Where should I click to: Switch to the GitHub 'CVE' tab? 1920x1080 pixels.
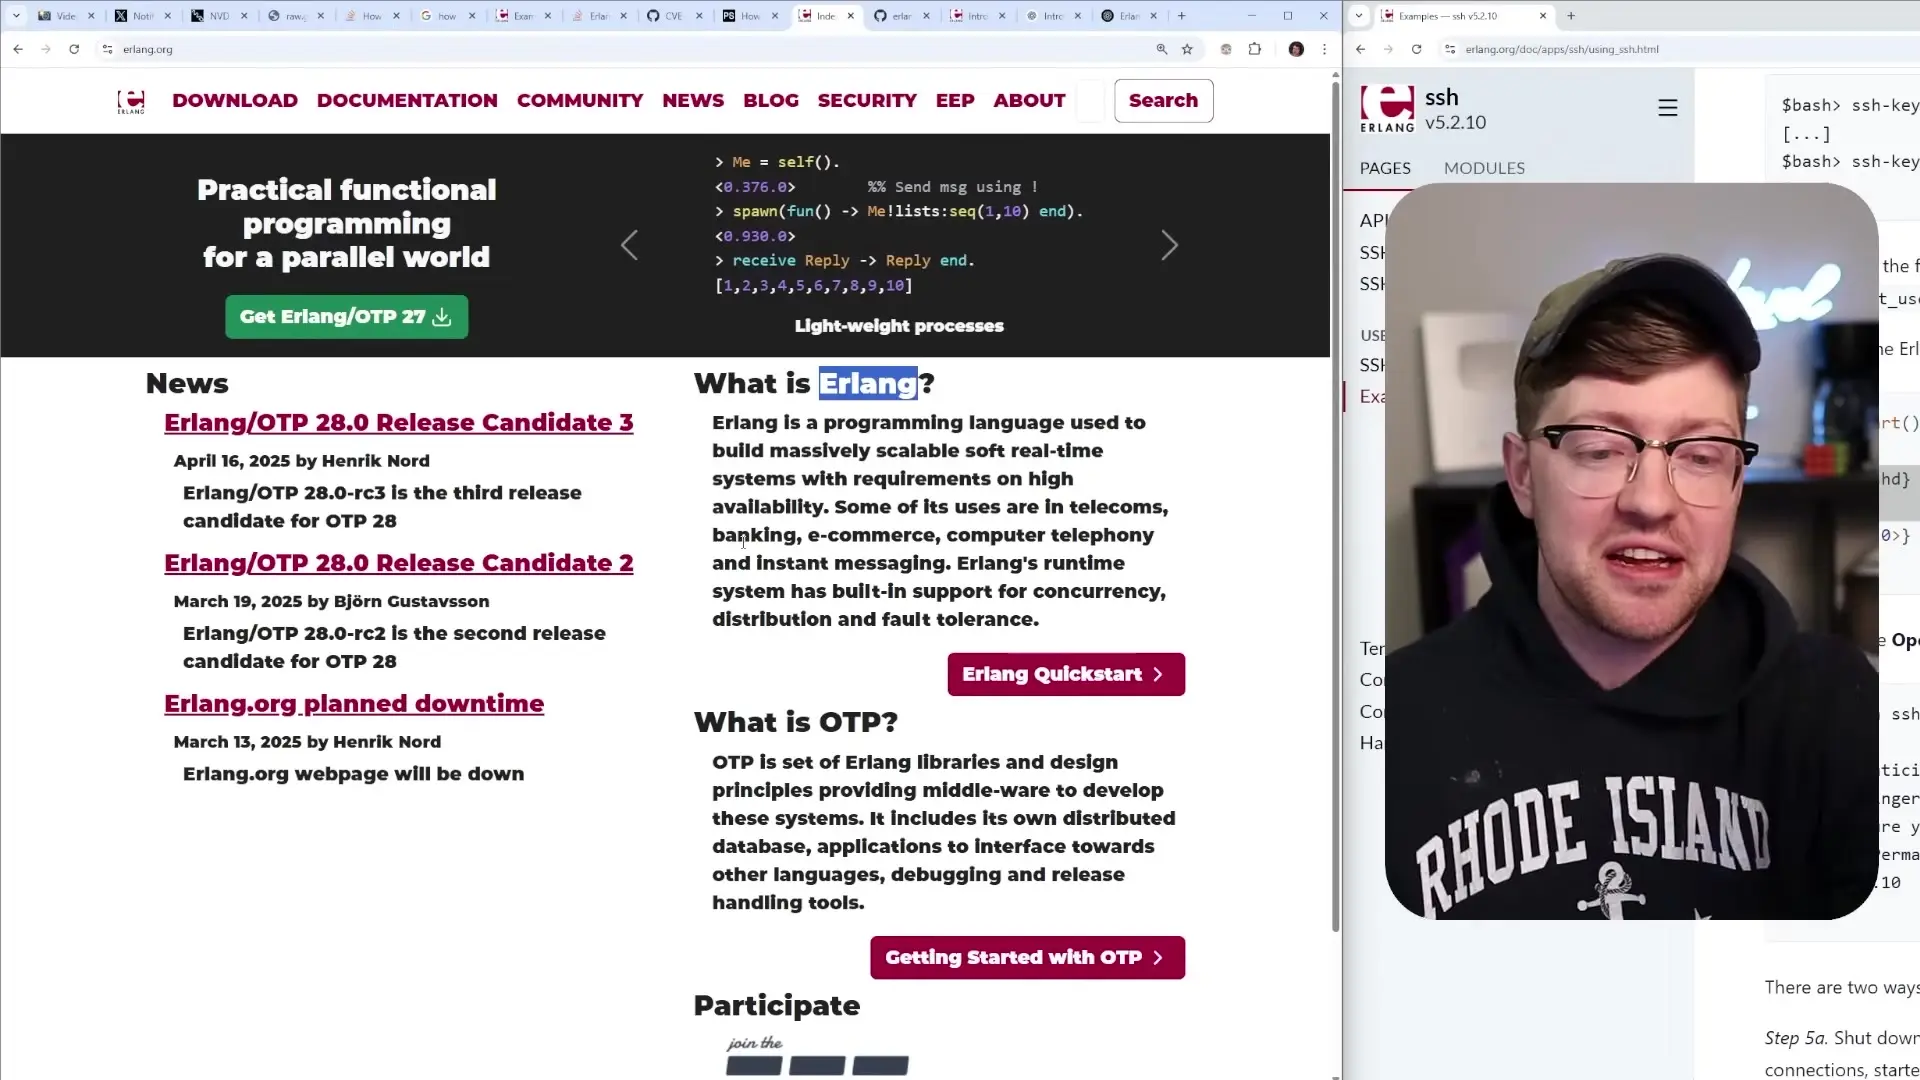[x=672, y=16]
